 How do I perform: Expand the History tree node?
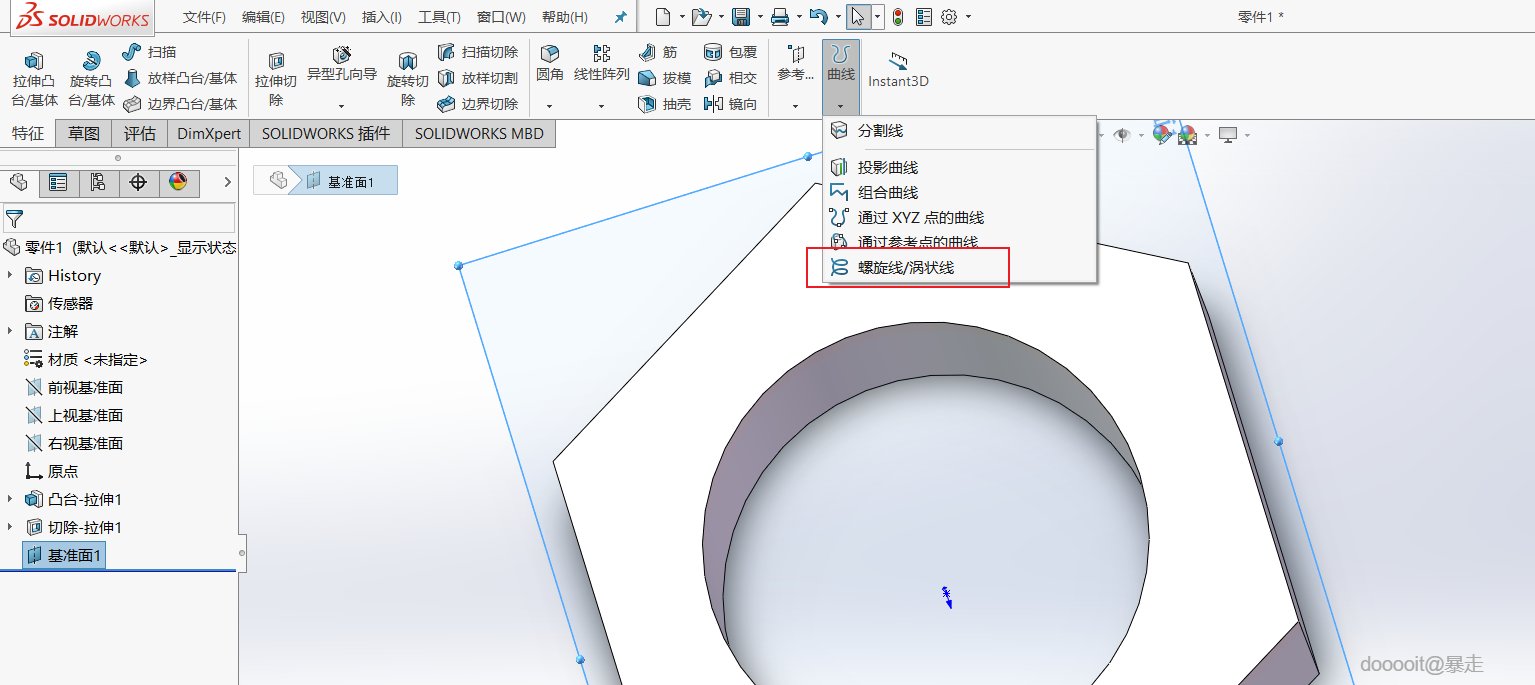(11, 275)
